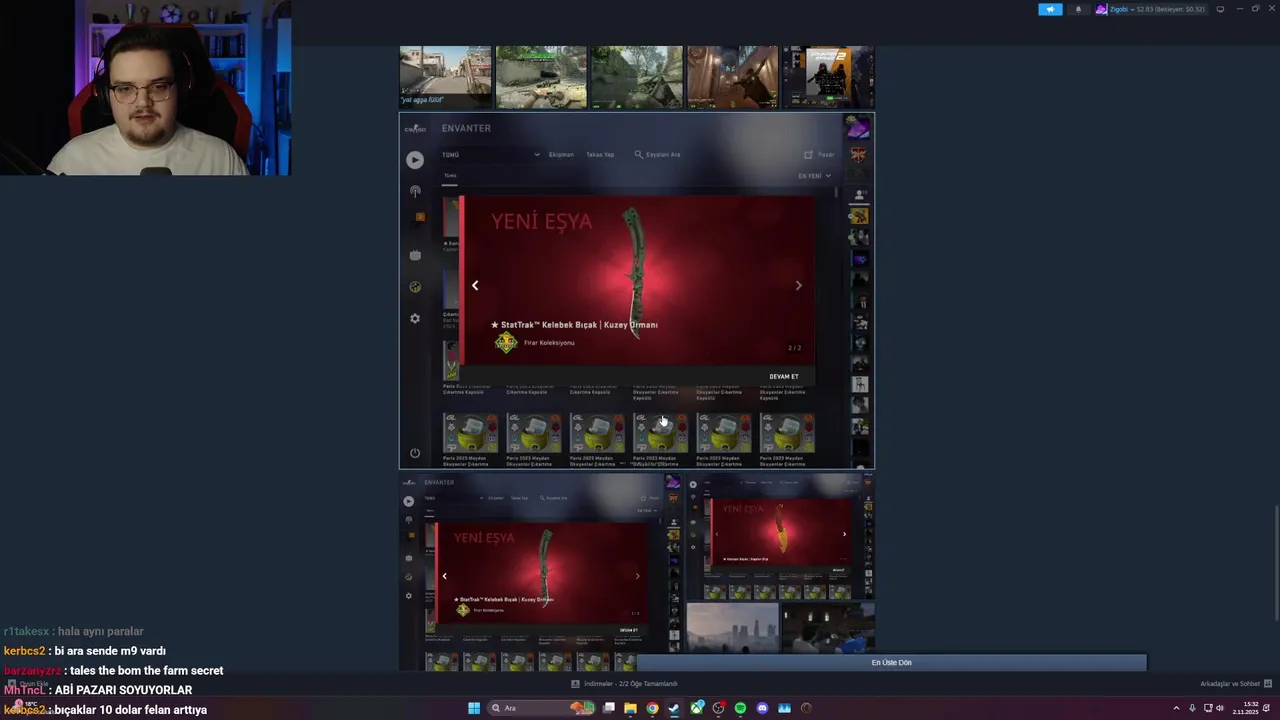The width and height of the screenshot is (1280, 720).
Task: Open Spotify from the taskbar
Action: tap(740, 708)
